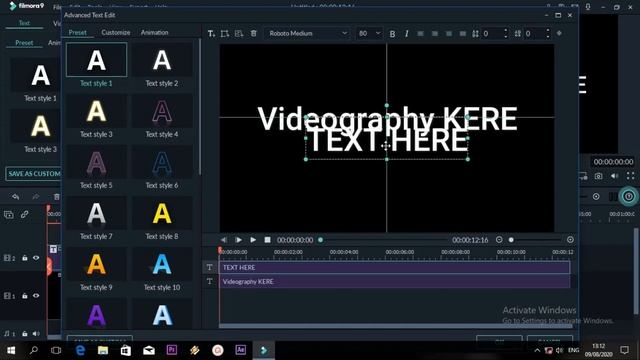The height and width of the screenshot is (360, 640).
Task: Click the keyframe diamond toolbar icon
Action: [x=559, y=33]
